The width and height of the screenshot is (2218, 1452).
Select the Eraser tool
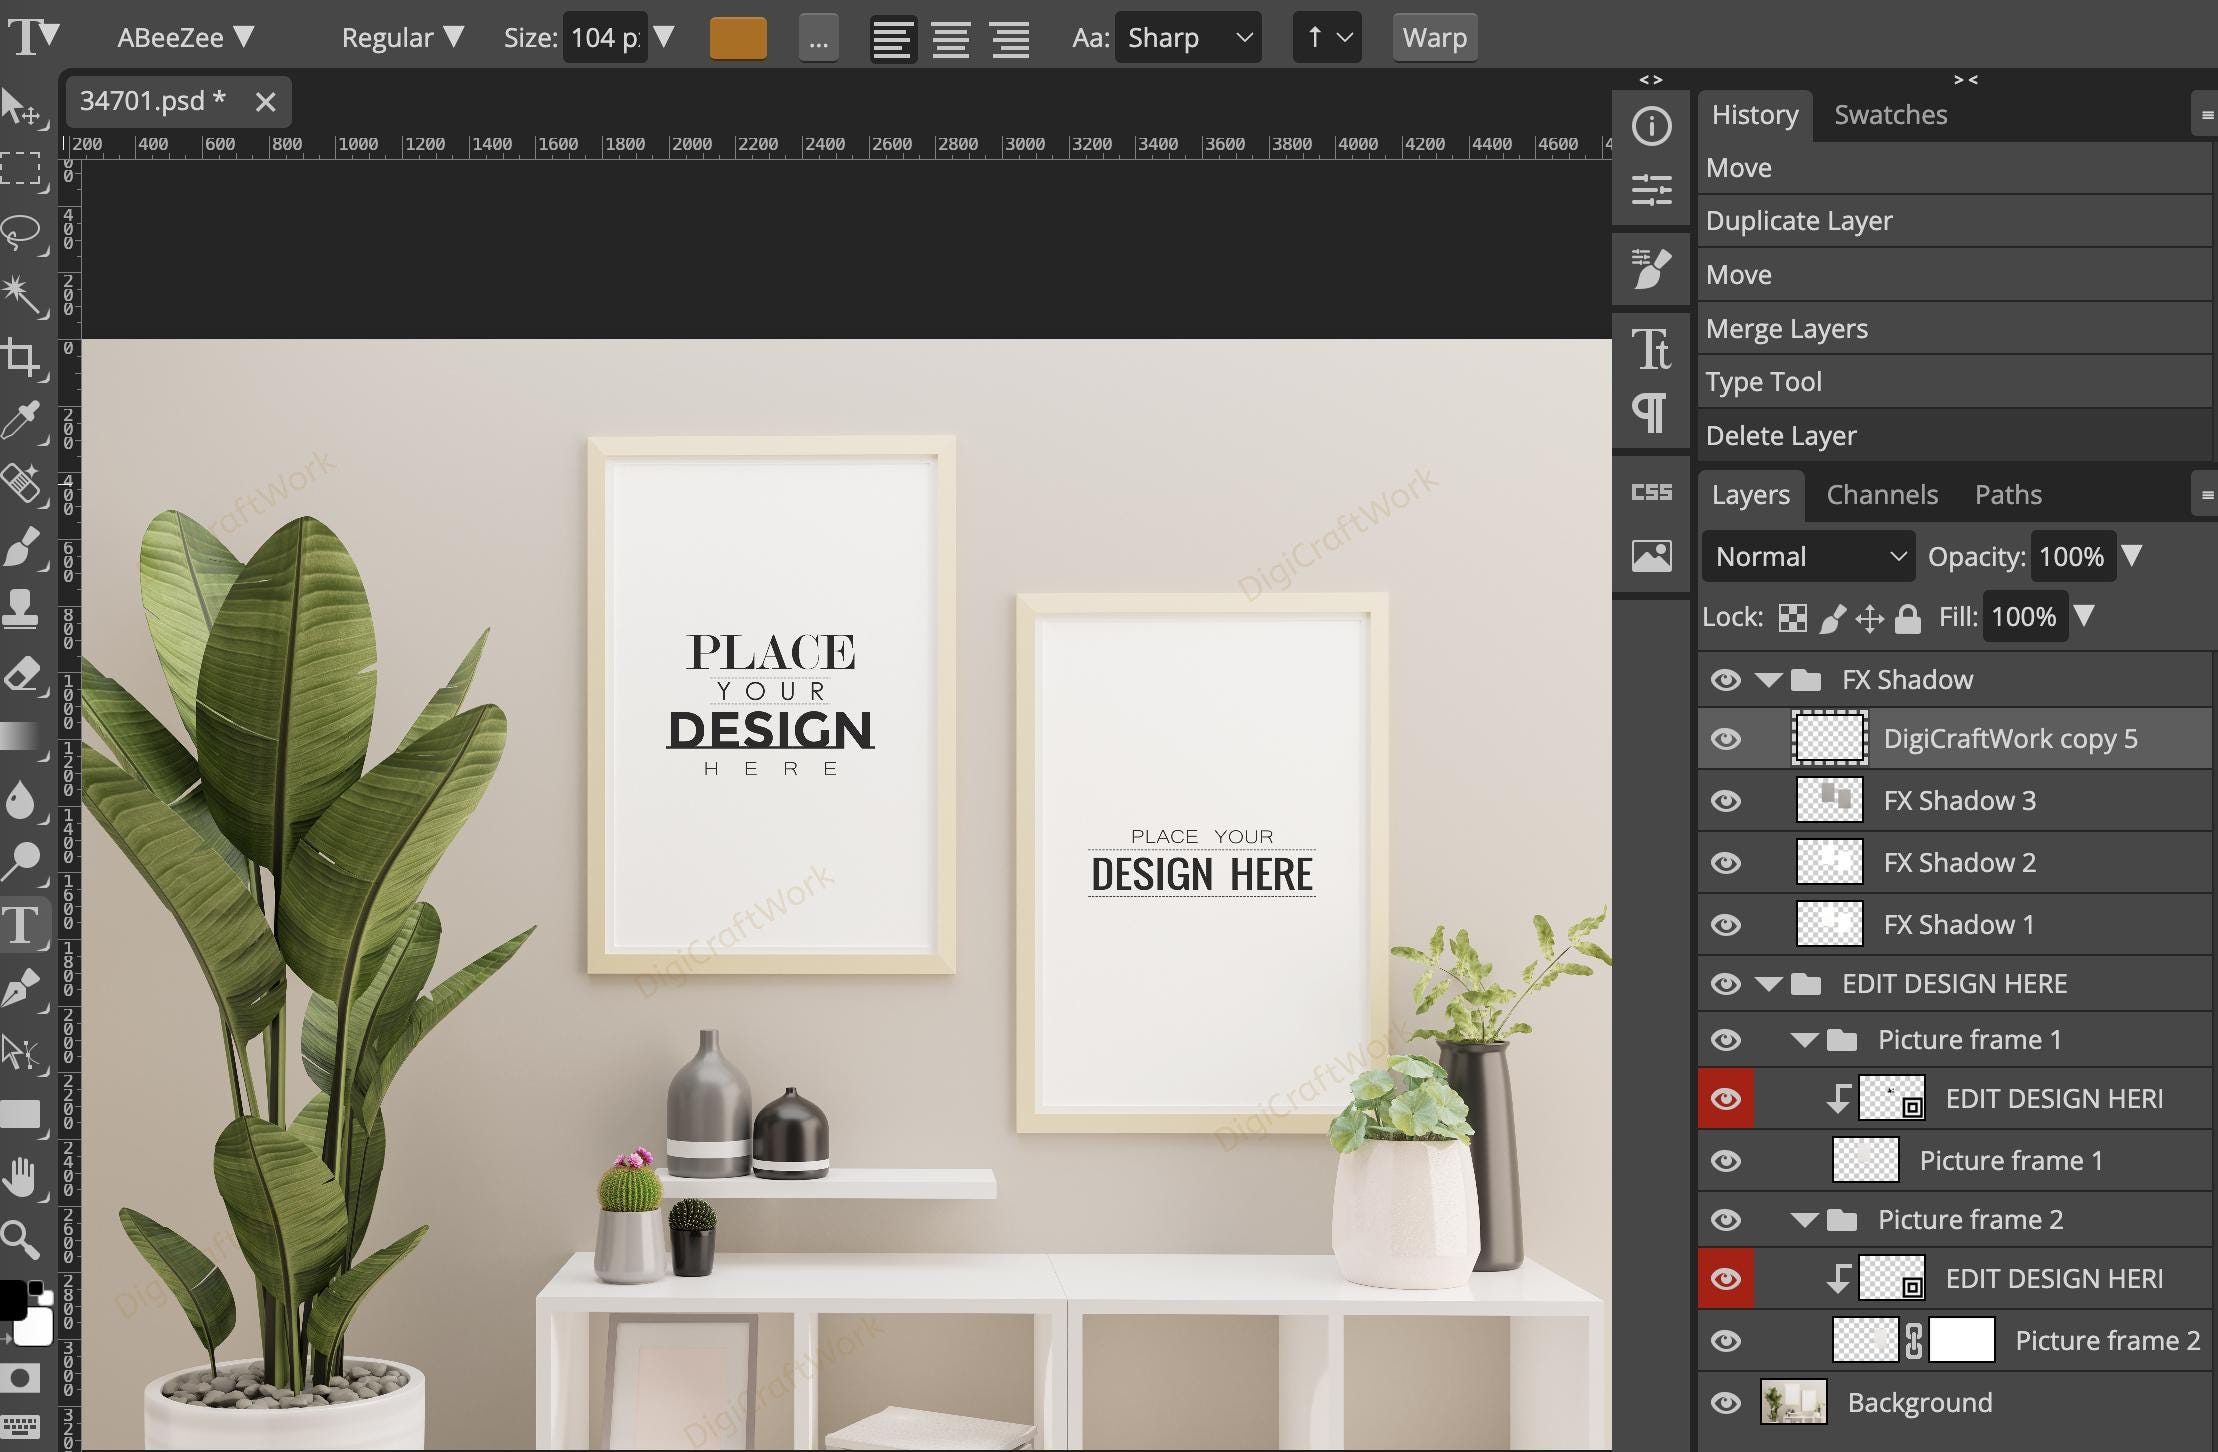[22, 674]
